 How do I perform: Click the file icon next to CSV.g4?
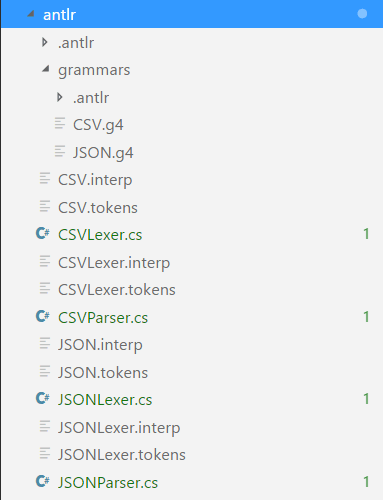(x=60, y=123)
